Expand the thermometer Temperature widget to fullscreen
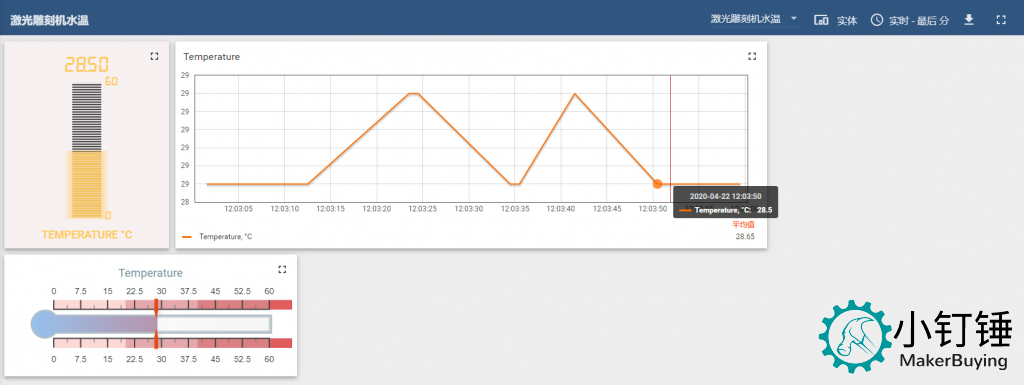The height and width of the screenshot is (385, 1024). tap(282, 269)
